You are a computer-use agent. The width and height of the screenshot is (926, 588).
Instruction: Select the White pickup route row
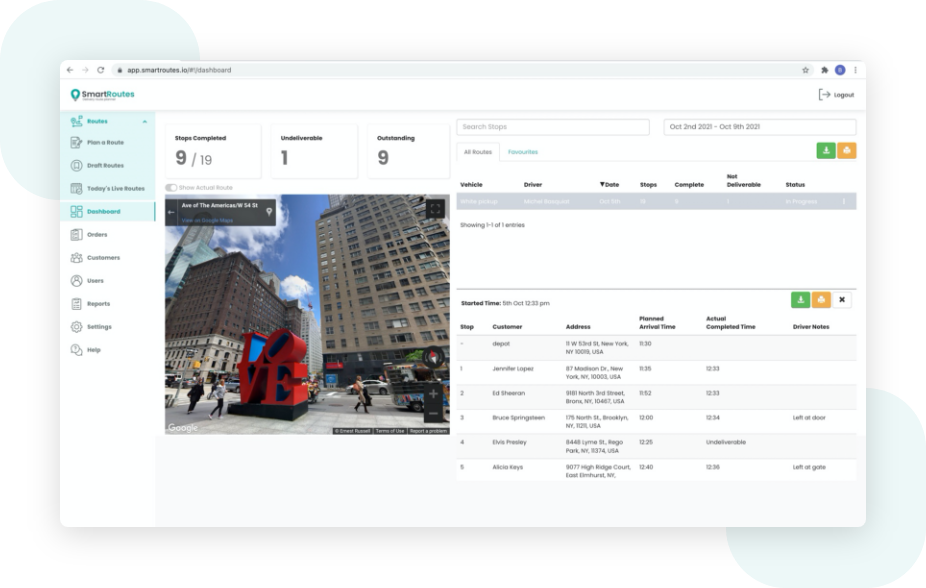click(656, 201)
